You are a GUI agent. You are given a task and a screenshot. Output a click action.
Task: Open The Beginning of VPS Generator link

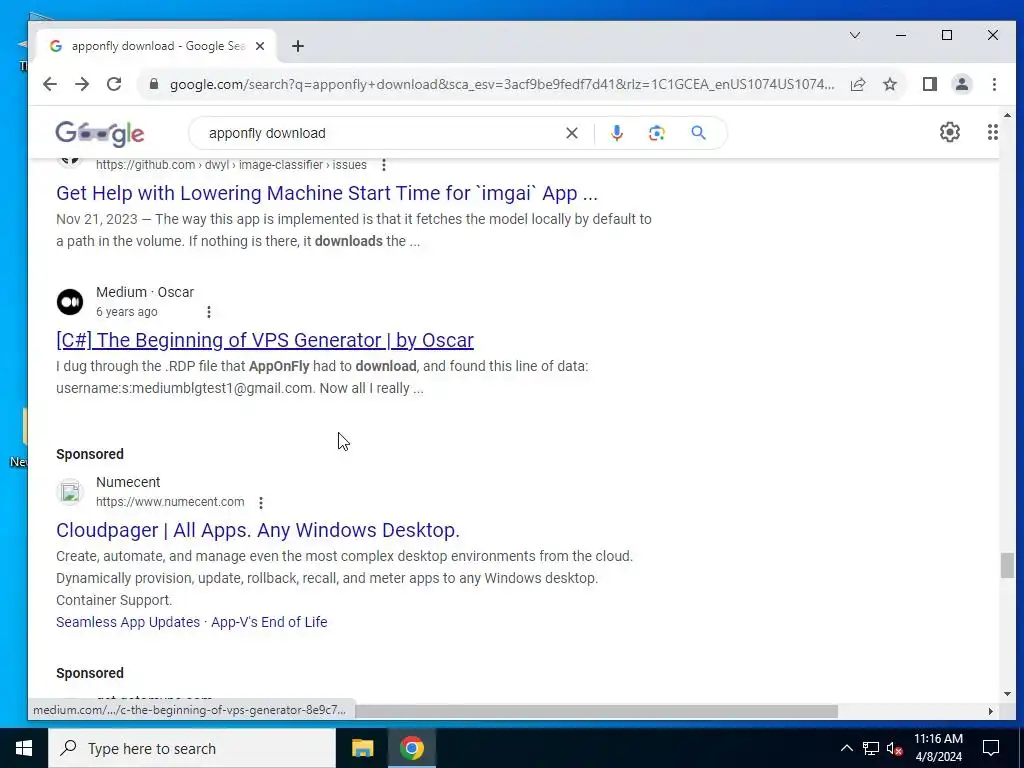265,340
